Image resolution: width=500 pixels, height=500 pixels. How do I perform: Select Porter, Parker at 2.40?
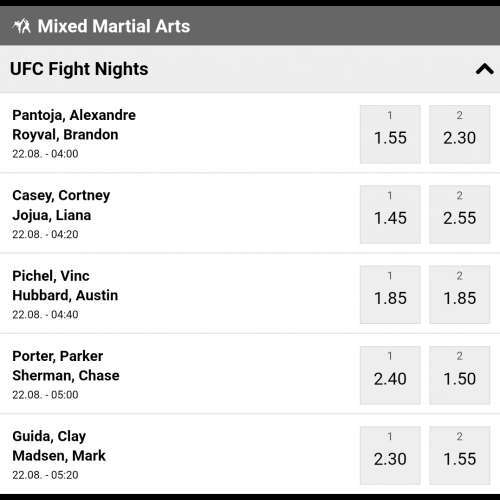pos(390,375)
